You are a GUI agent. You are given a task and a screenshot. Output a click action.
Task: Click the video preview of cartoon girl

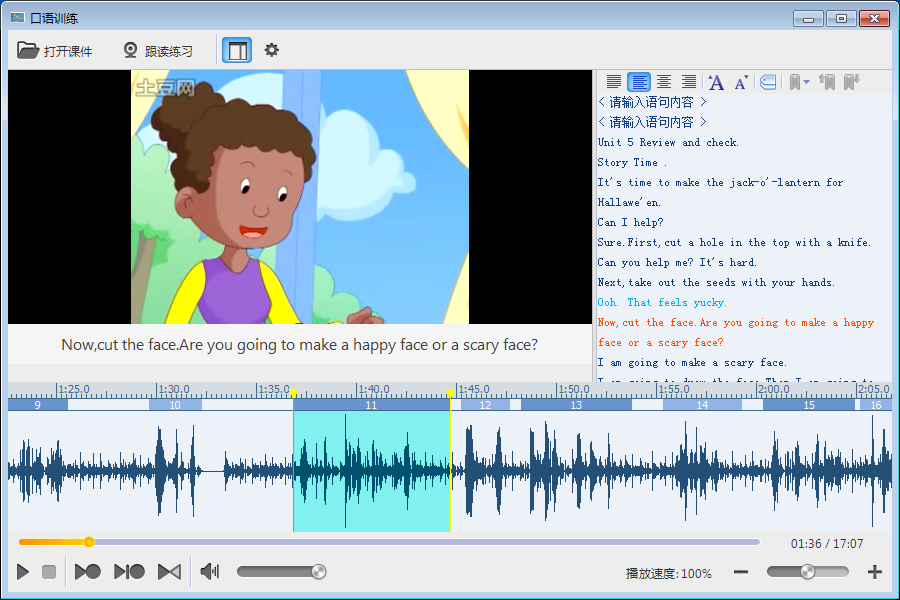[x=300, y=197]
